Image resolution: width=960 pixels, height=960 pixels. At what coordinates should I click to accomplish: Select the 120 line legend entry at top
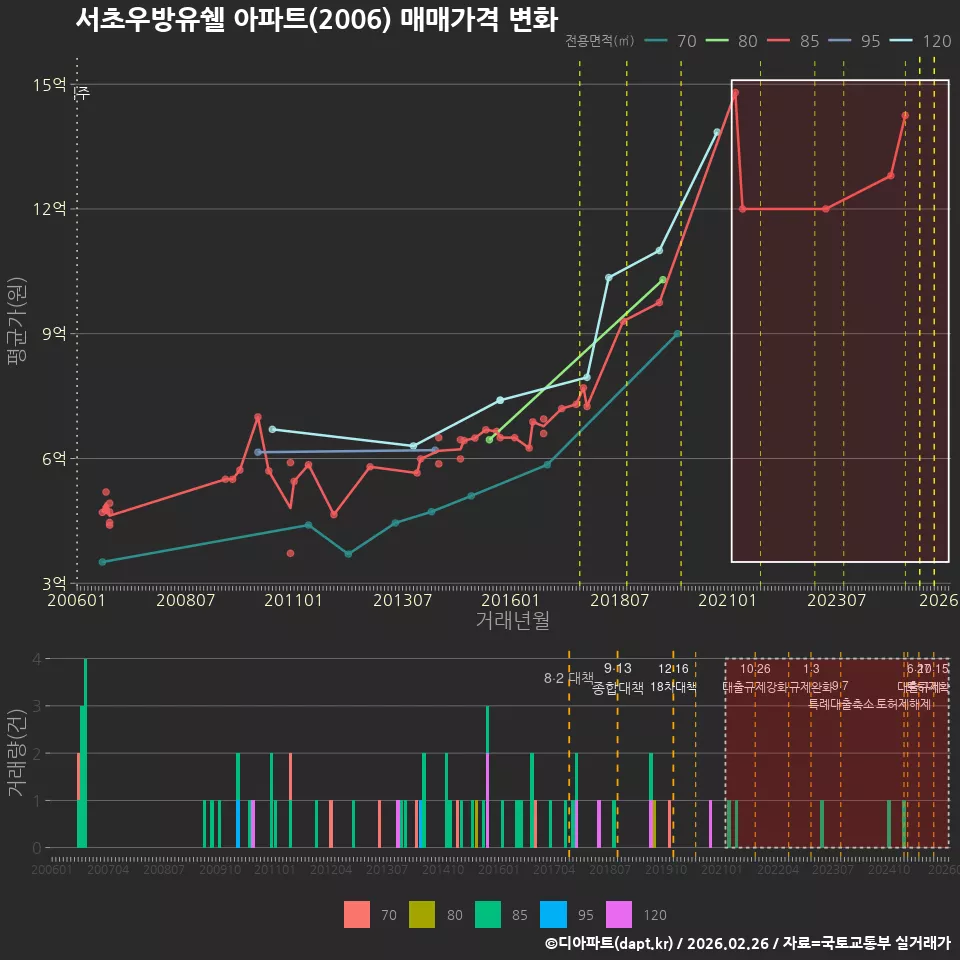tap(921, 41)
